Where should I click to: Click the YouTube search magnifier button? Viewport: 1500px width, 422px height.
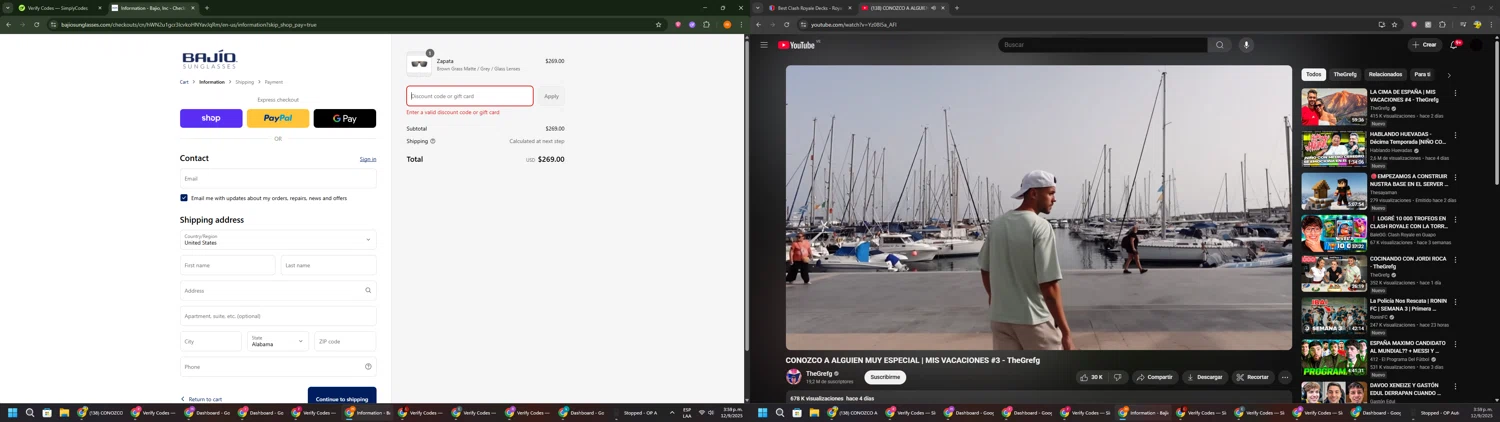pyautogui.click(x=1219, y=45)
